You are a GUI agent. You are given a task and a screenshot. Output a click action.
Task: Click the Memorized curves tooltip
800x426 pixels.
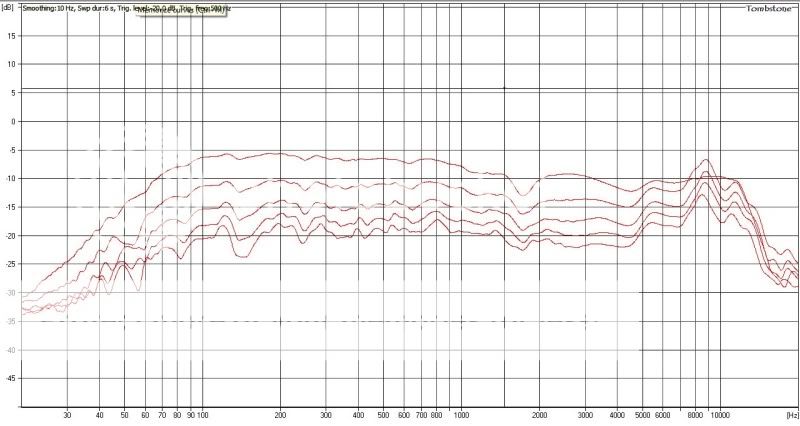click(179, 15)
